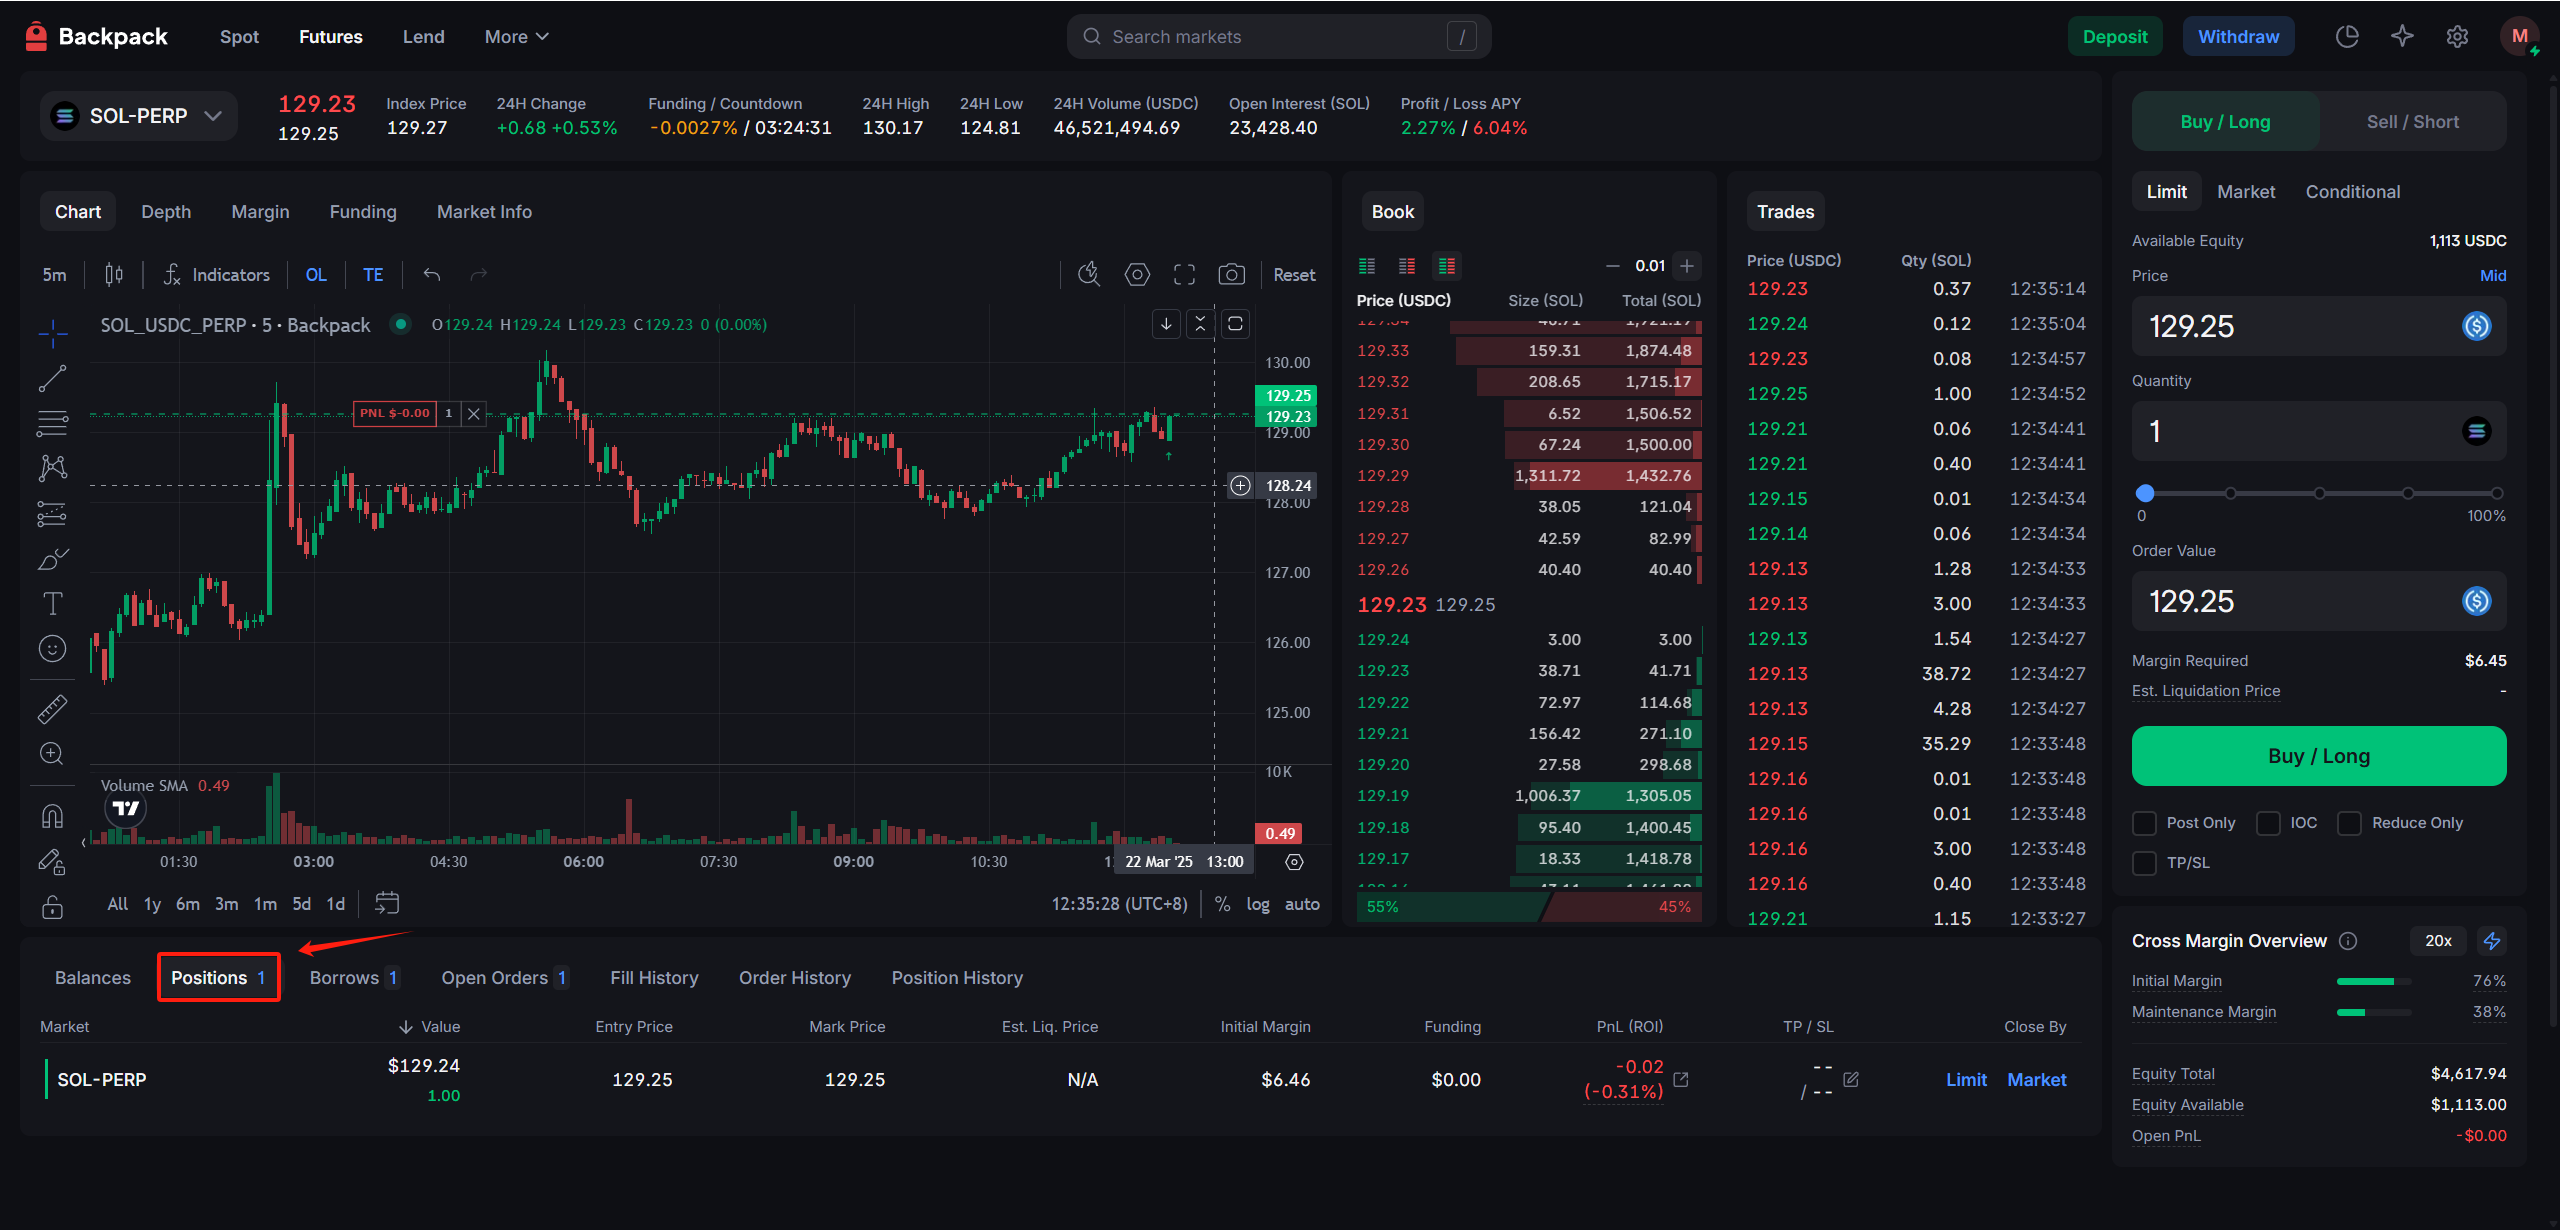Screen dimensions: 2560x1230
Task: Select the Text annotation tool
Action: coord(52,604)
